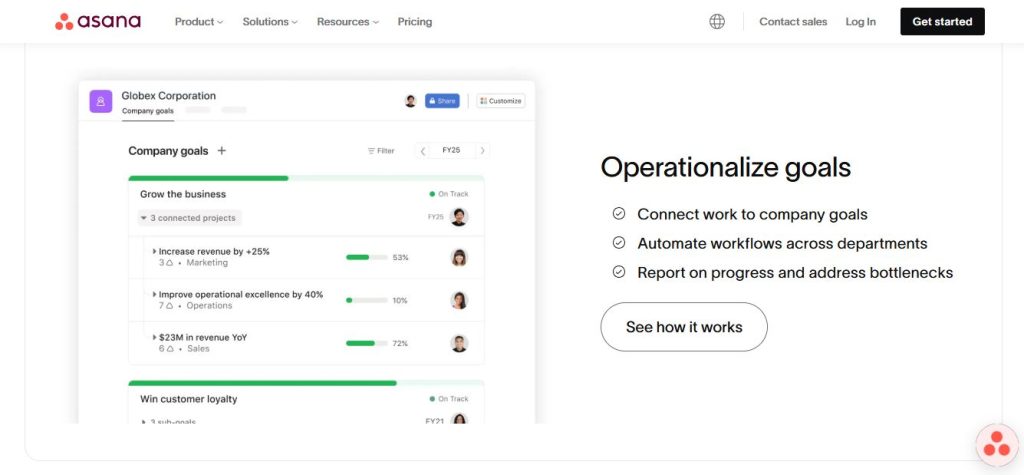
Task: Click the See how it works button
Action: tap(684, 327)
